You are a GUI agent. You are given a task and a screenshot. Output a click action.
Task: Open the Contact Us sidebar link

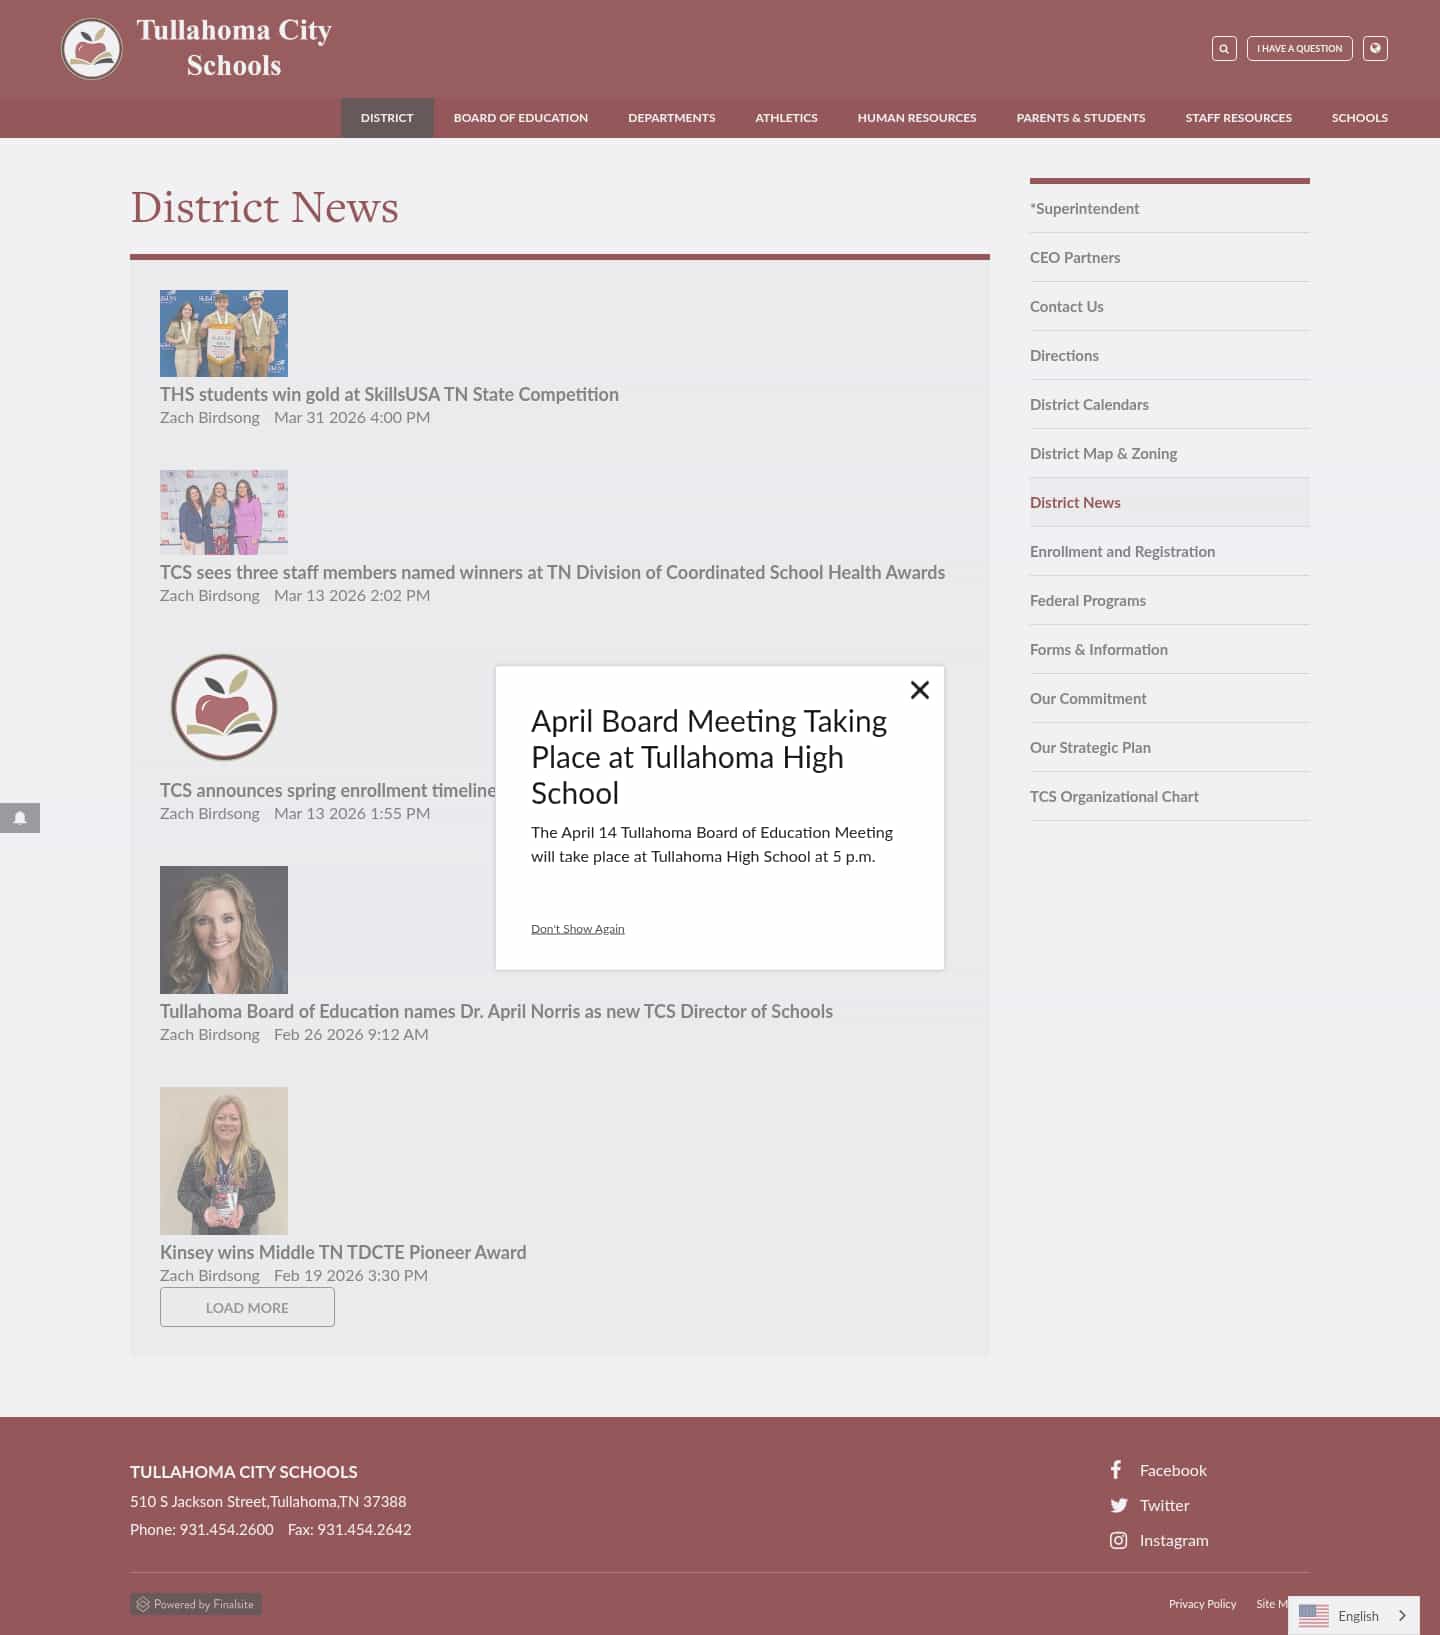click(x=1170, y=306)
